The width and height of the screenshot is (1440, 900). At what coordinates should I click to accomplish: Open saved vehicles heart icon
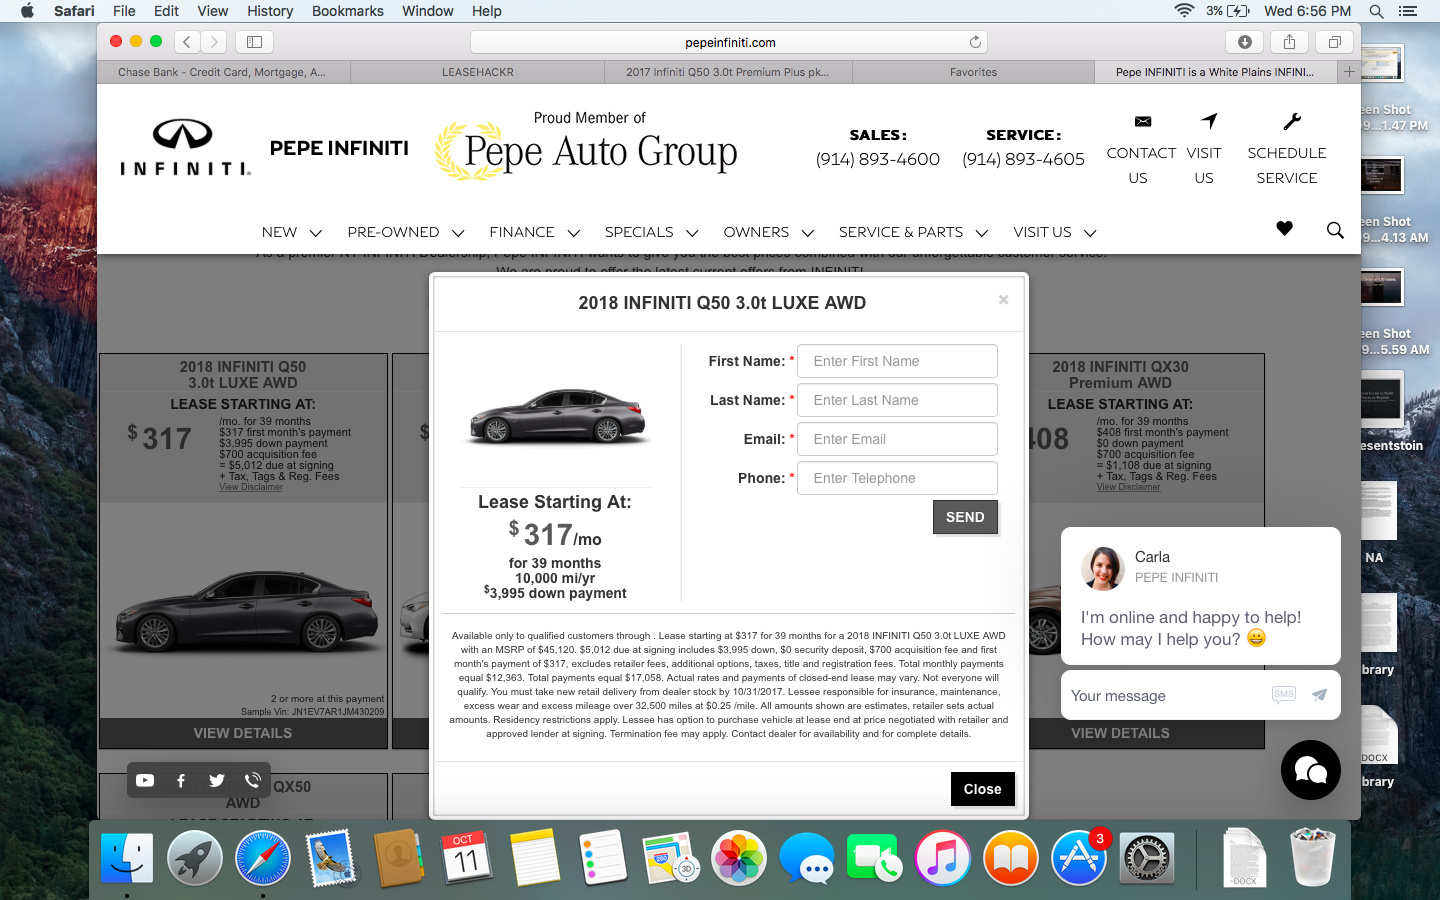1285,228
